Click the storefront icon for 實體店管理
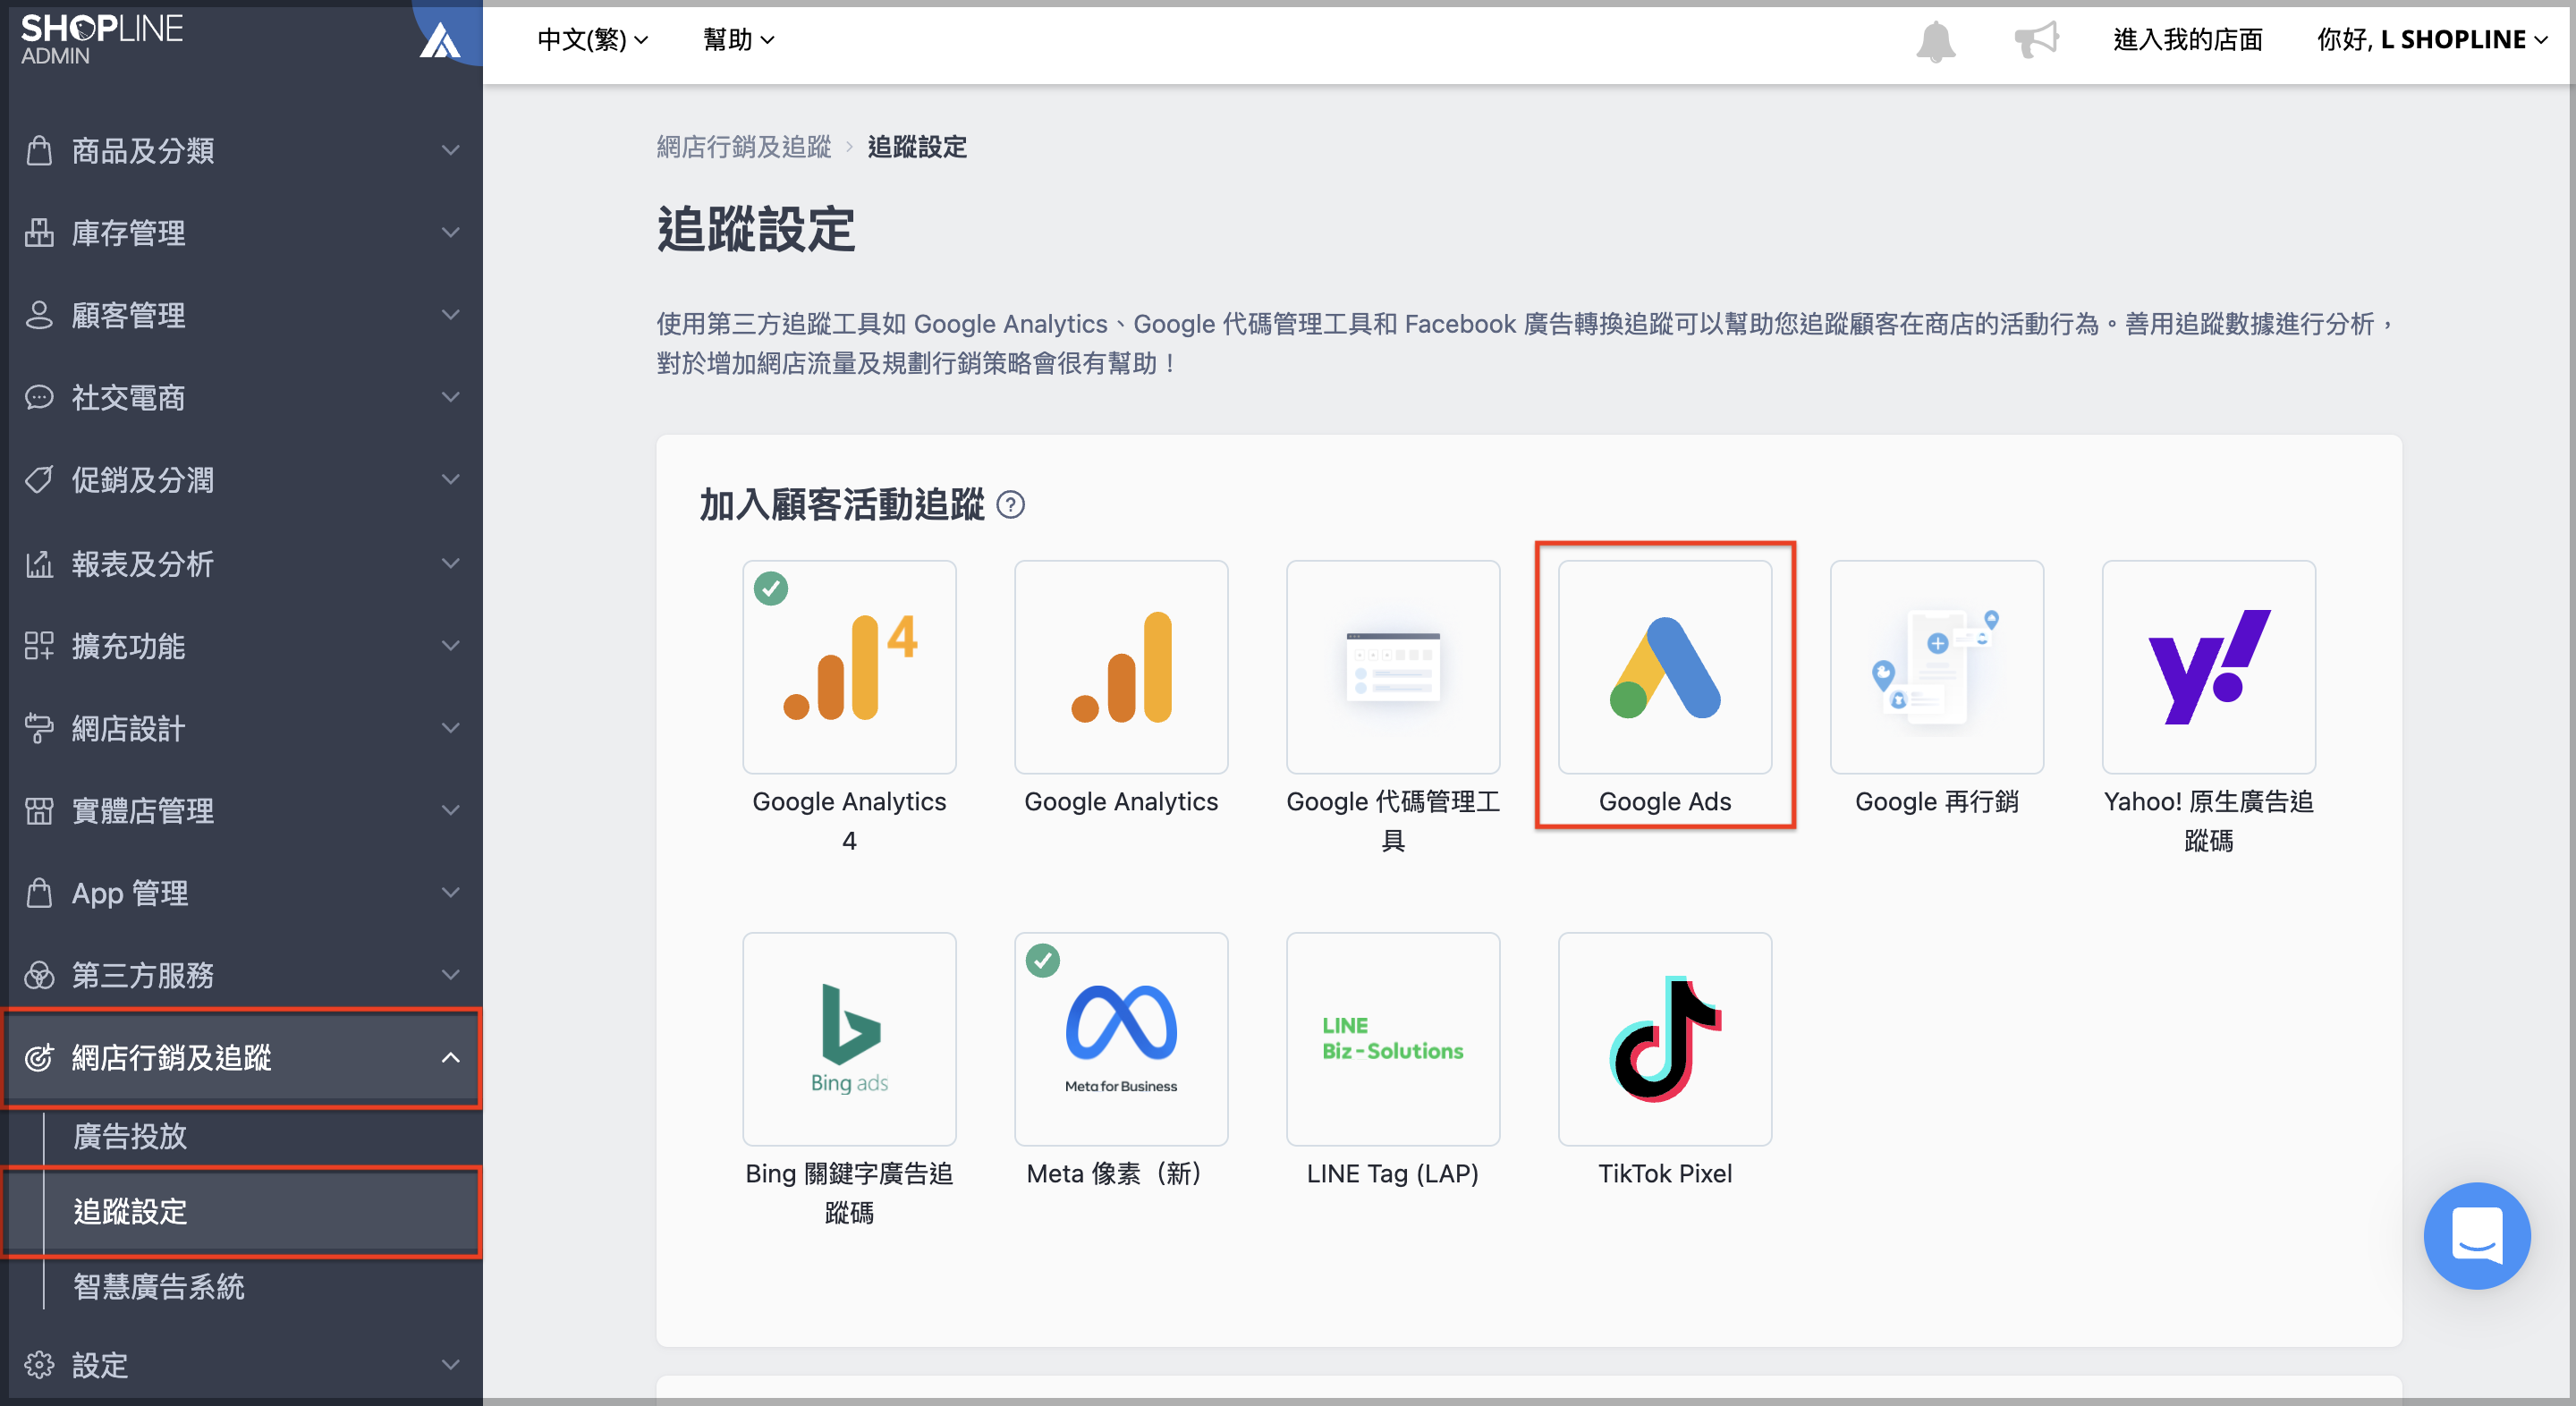Screen dimensions: 2576x1406 (x=39, y=810)
